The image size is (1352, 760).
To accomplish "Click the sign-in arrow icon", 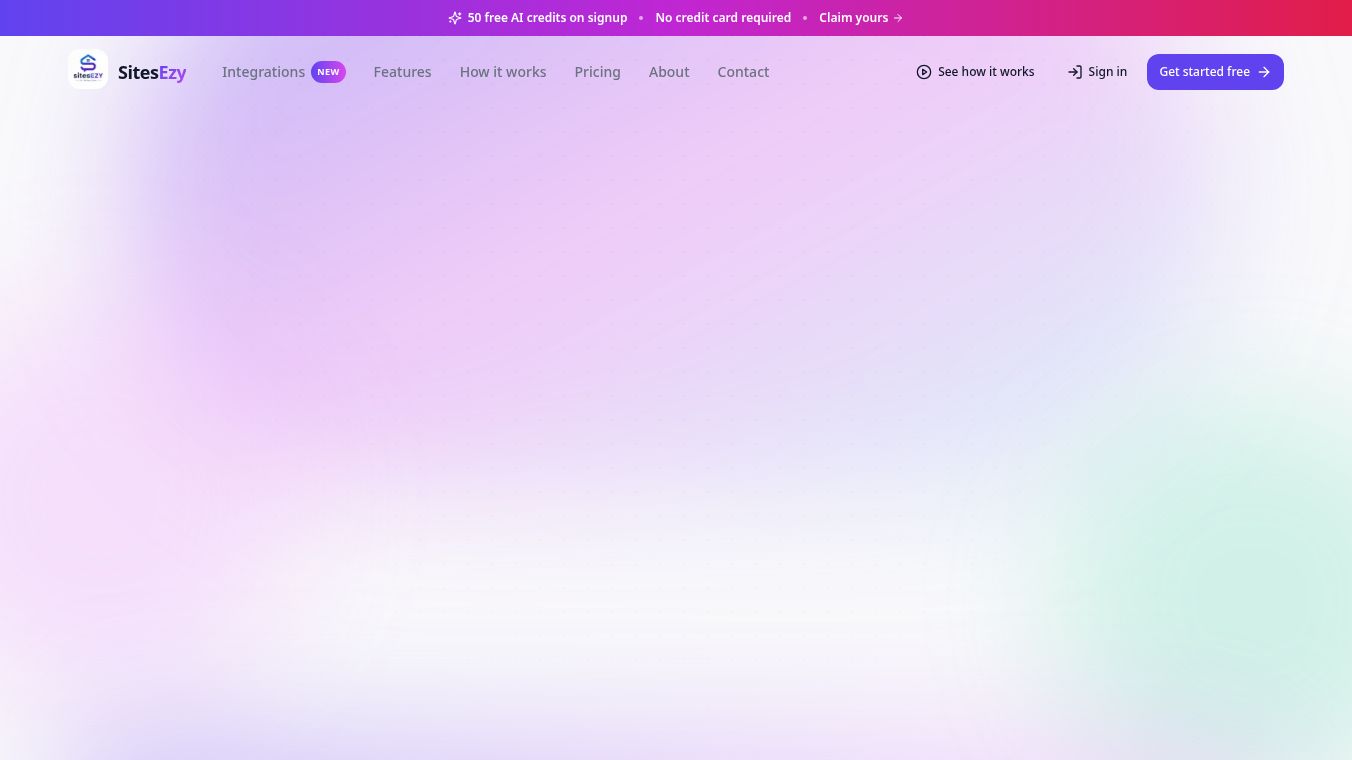I will click(x=1075, y=72).
